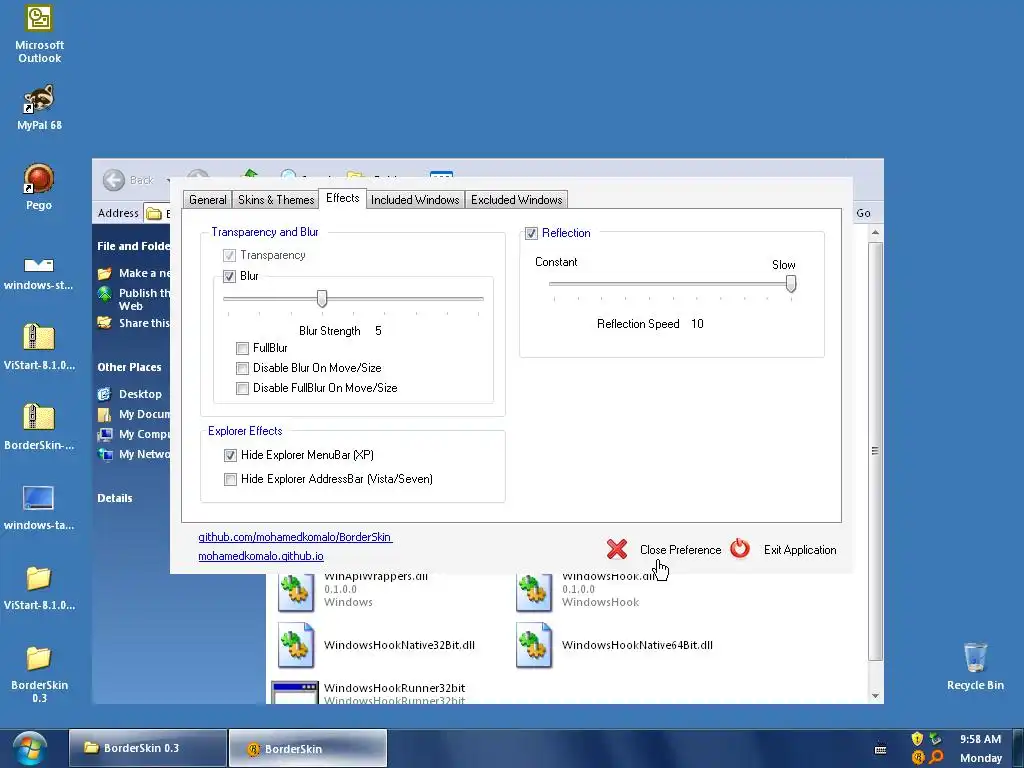Open github.com/mohamedkomalo/BorderSkin link
This screenshot has width=1024, height=768.
tap(295, 537)
